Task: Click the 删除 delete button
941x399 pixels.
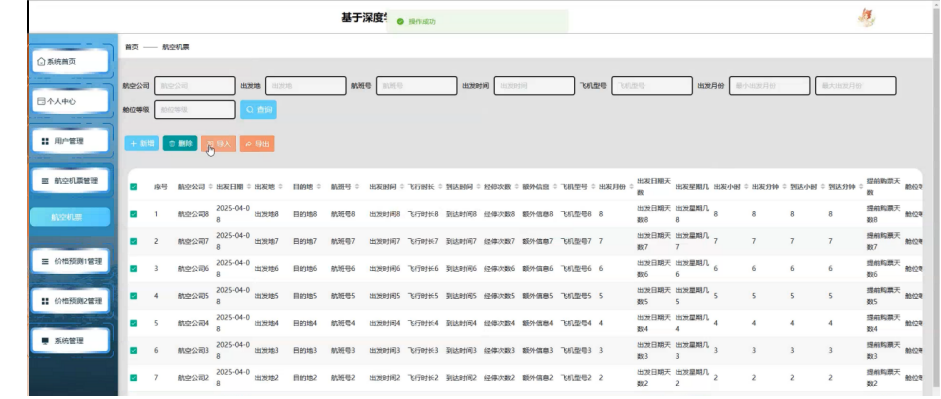Action: click(x=180, y=143)
